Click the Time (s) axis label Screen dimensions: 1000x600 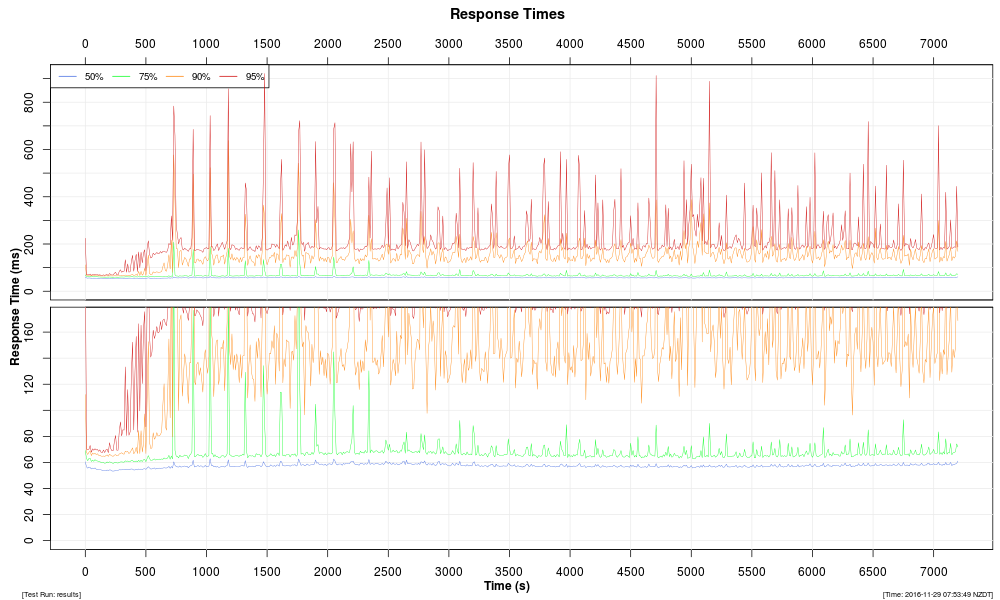pyautogui.click(x=507, y=586)
